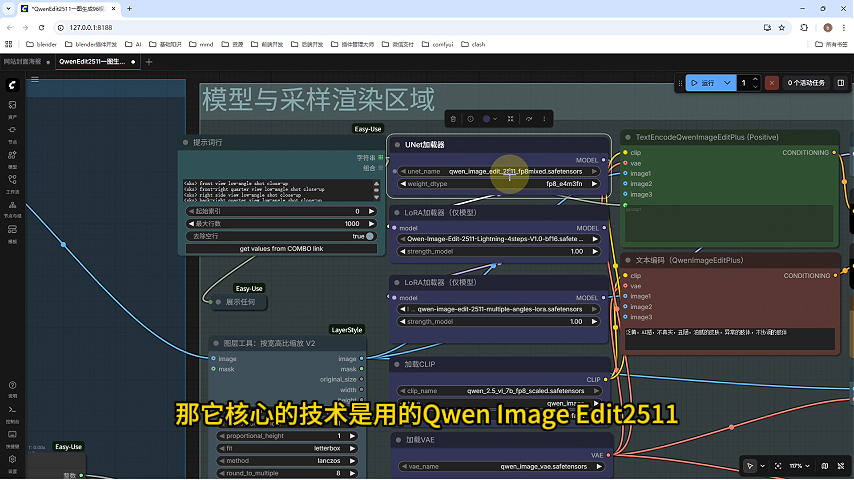The width and height of the screenshot is (854, 480).
Task: Collapse the Load VAE node dot
Action: click(398, 440)
